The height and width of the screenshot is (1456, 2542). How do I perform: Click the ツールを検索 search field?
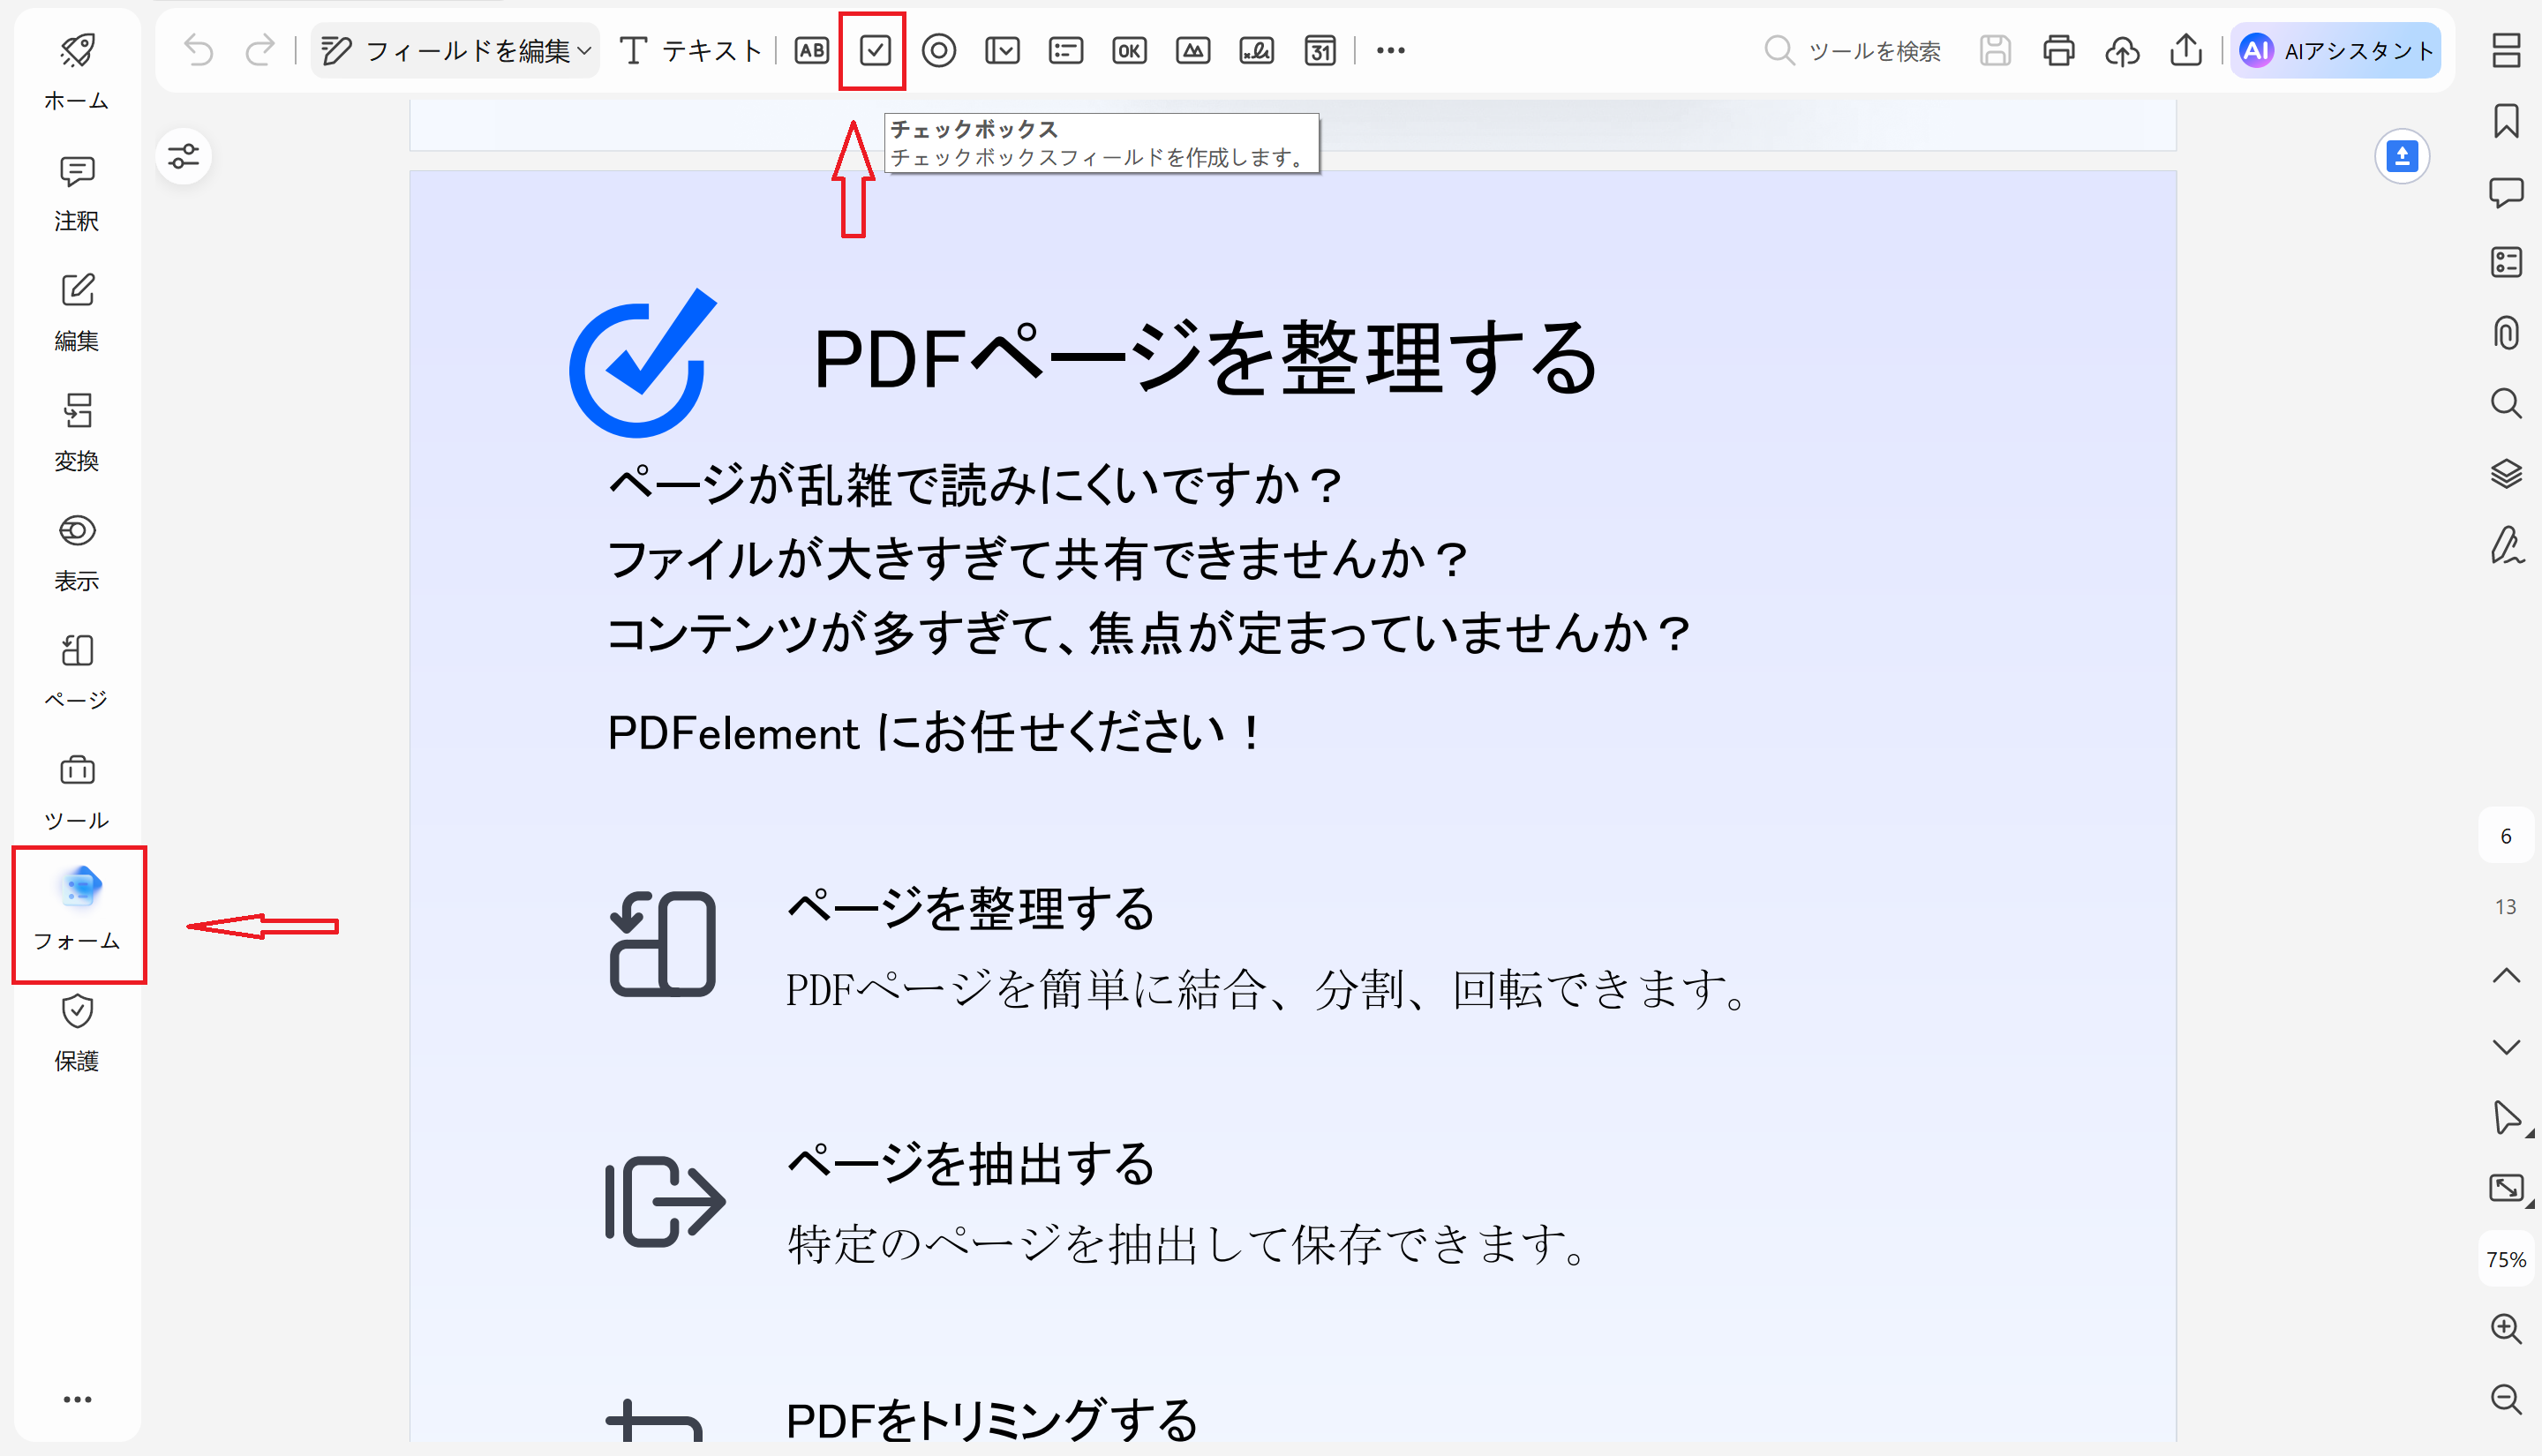[1852, 50]
